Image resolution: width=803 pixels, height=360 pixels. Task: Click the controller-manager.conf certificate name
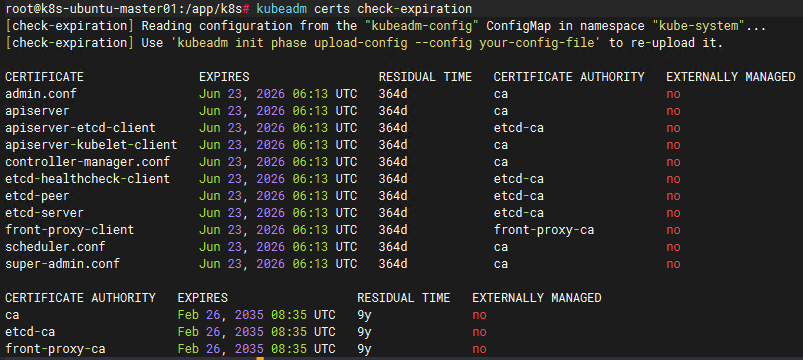pos(88,162)
